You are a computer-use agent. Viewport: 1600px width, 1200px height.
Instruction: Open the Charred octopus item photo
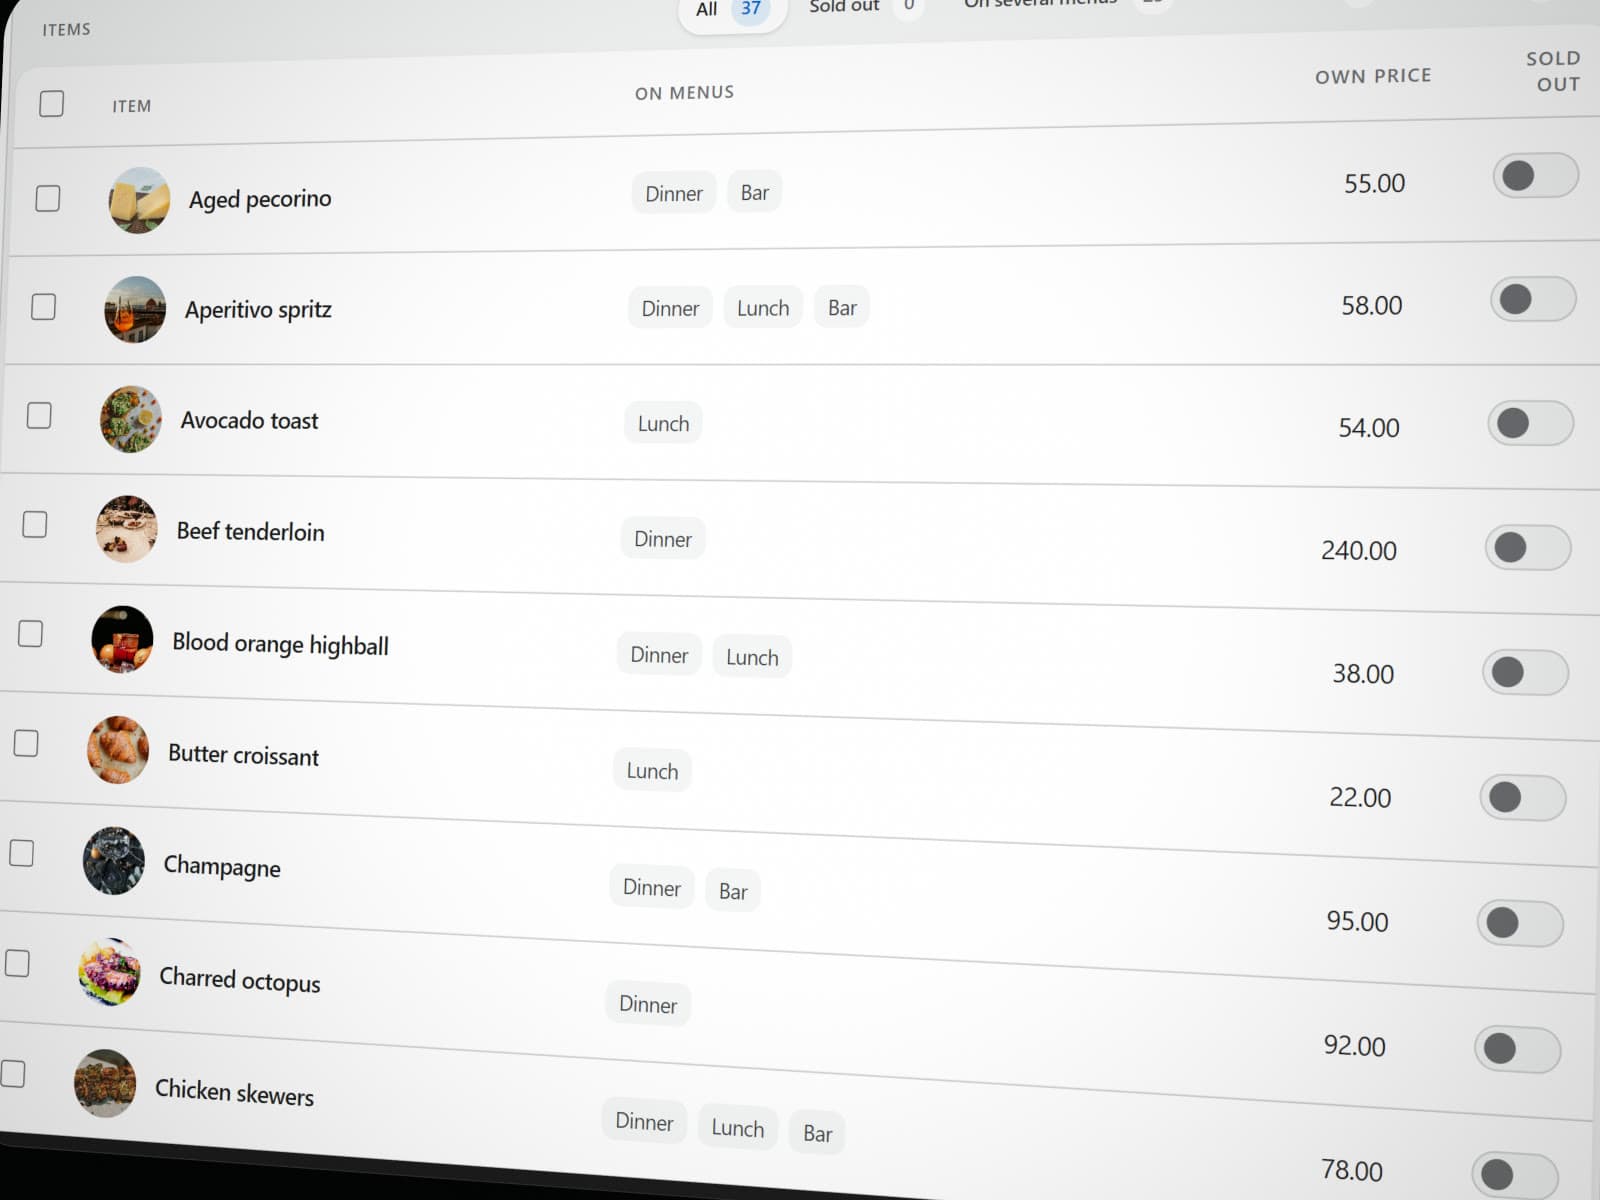point(110,971)
